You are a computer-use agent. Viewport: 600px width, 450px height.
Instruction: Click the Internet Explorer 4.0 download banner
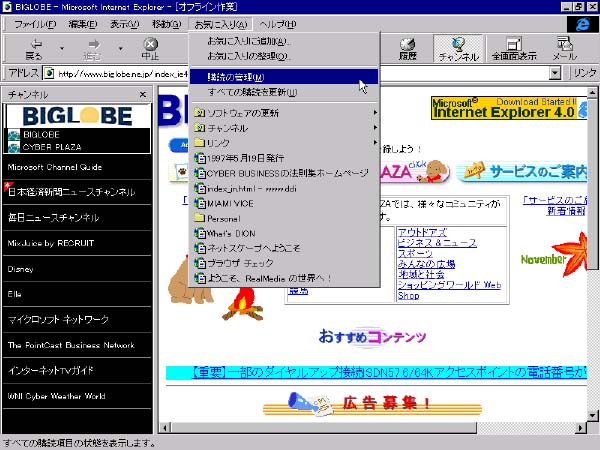[x=509, y=108]
